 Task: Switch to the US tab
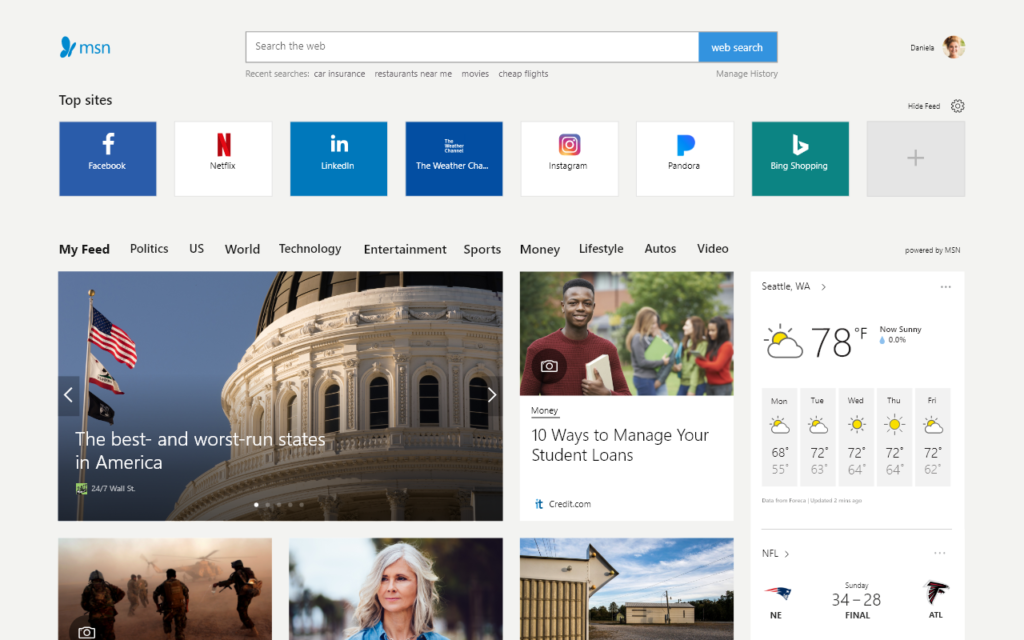click(x=197, y=248)
